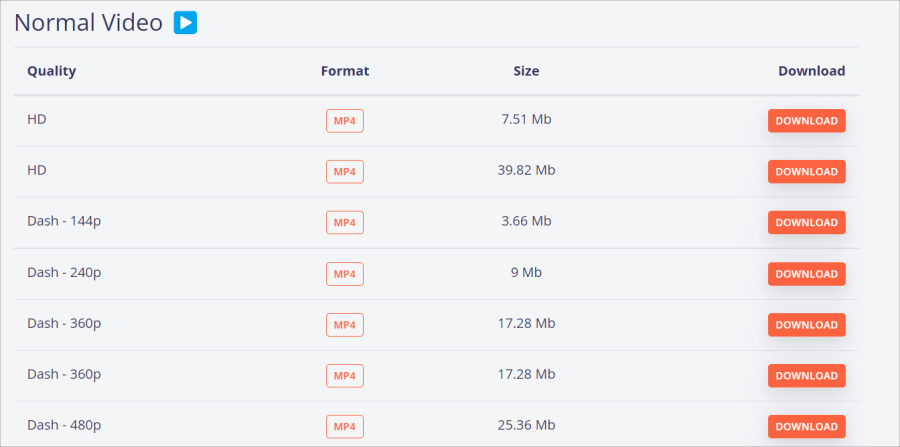Download the 7.51 Mb HD video
The image size is (900, 447).
point(806,121)
